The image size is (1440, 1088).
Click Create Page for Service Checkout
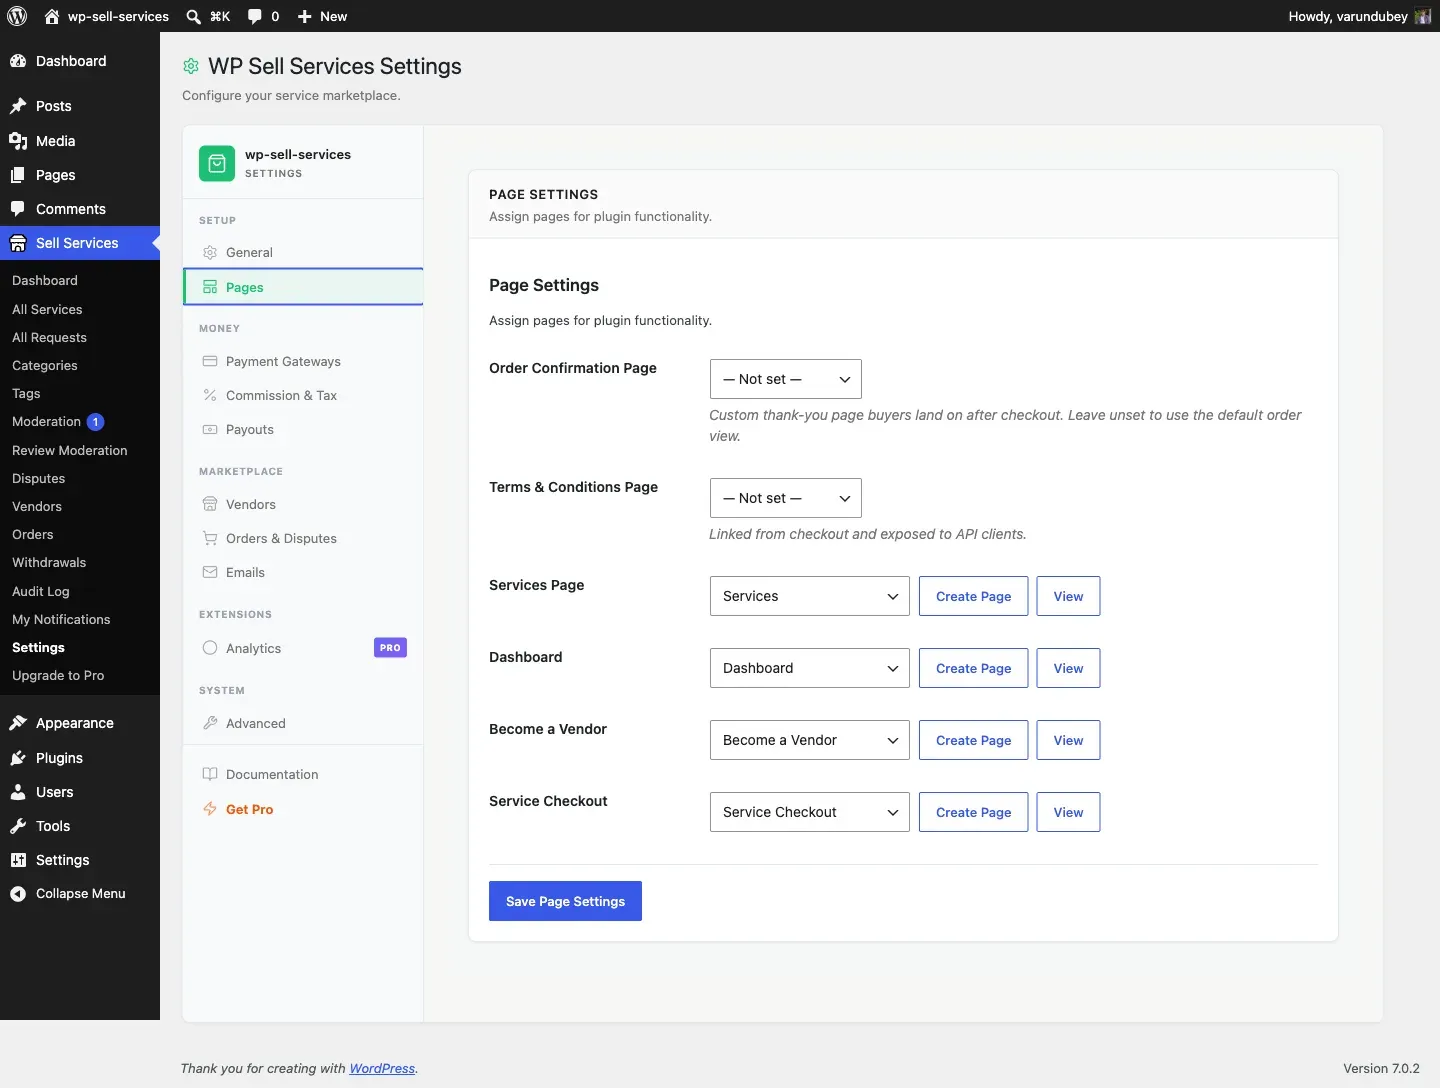point(973,812)
